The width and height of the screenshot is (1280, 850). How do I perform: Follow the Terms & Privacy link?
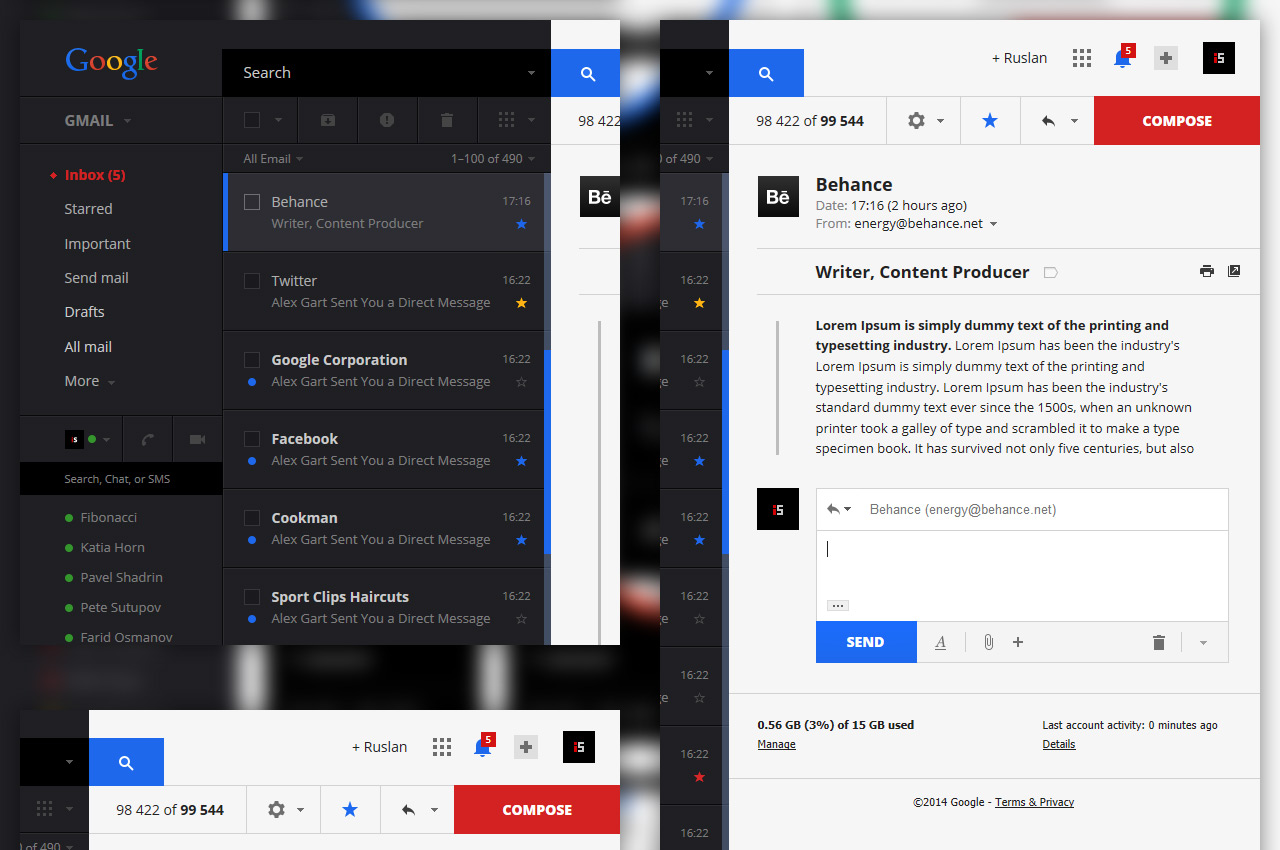(x=1034, y=802)
